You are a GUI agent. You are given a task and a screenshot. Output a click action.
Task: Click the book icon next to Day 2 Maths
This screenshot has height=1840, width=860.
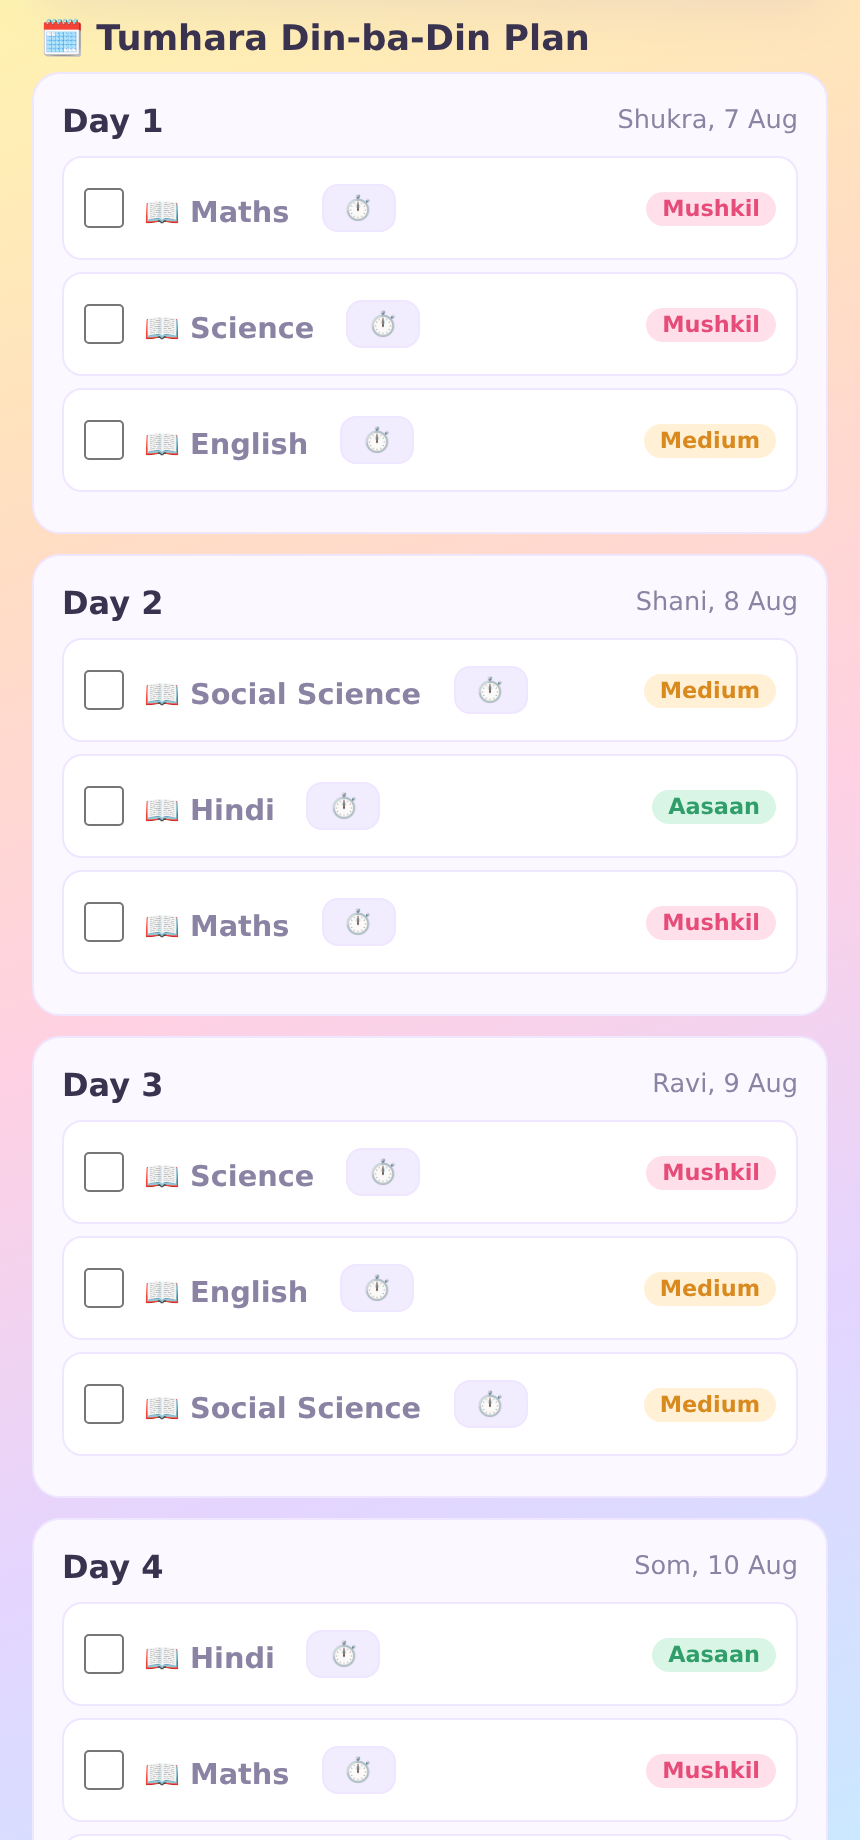click(x=162, y=926)
